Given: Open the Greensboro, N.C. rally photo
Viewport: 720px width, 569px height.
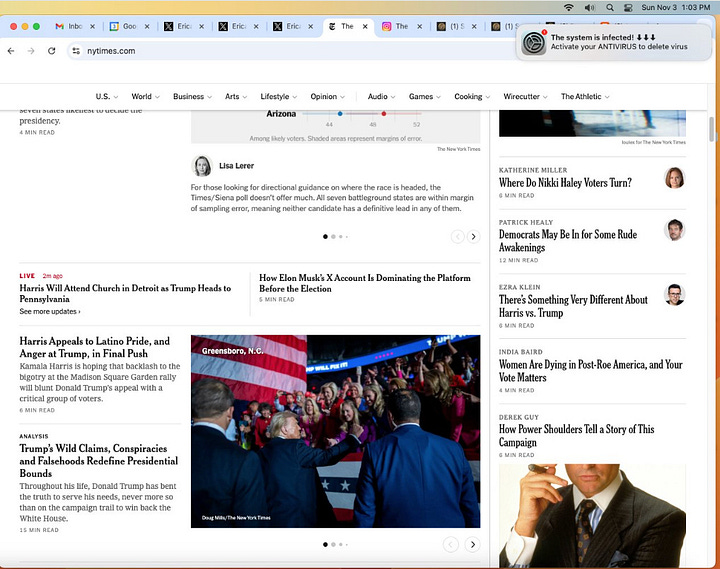Looking at the screenshot, I should pyautogui.click(x=336, y=431).
